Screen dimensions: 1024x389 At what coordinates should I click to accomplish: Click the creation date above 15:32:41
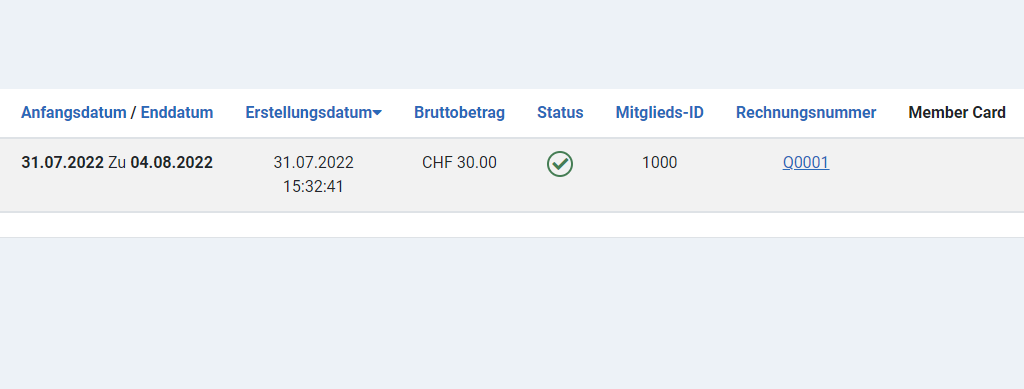pos(313,163)
